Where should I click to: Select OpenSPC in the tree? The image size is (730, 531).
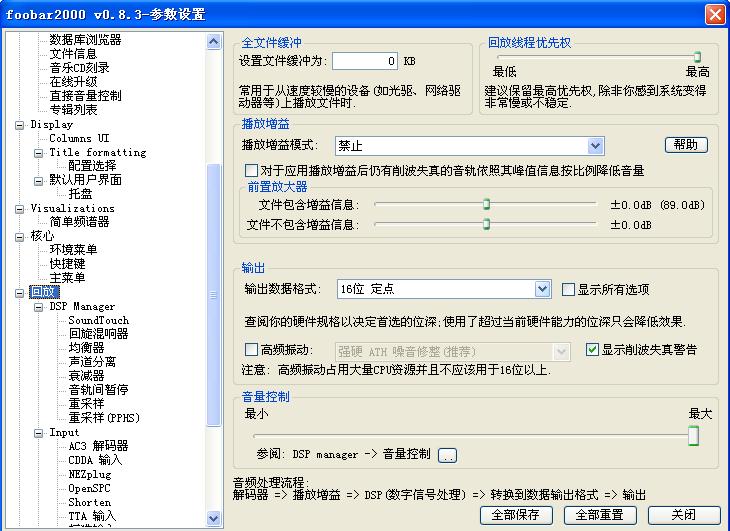[x=89, y=488]
